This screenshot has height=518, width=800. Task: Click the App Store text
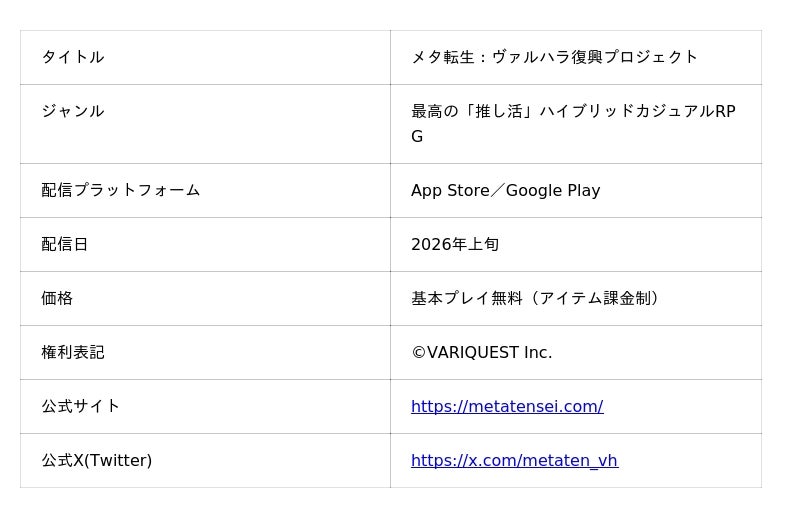450,190
